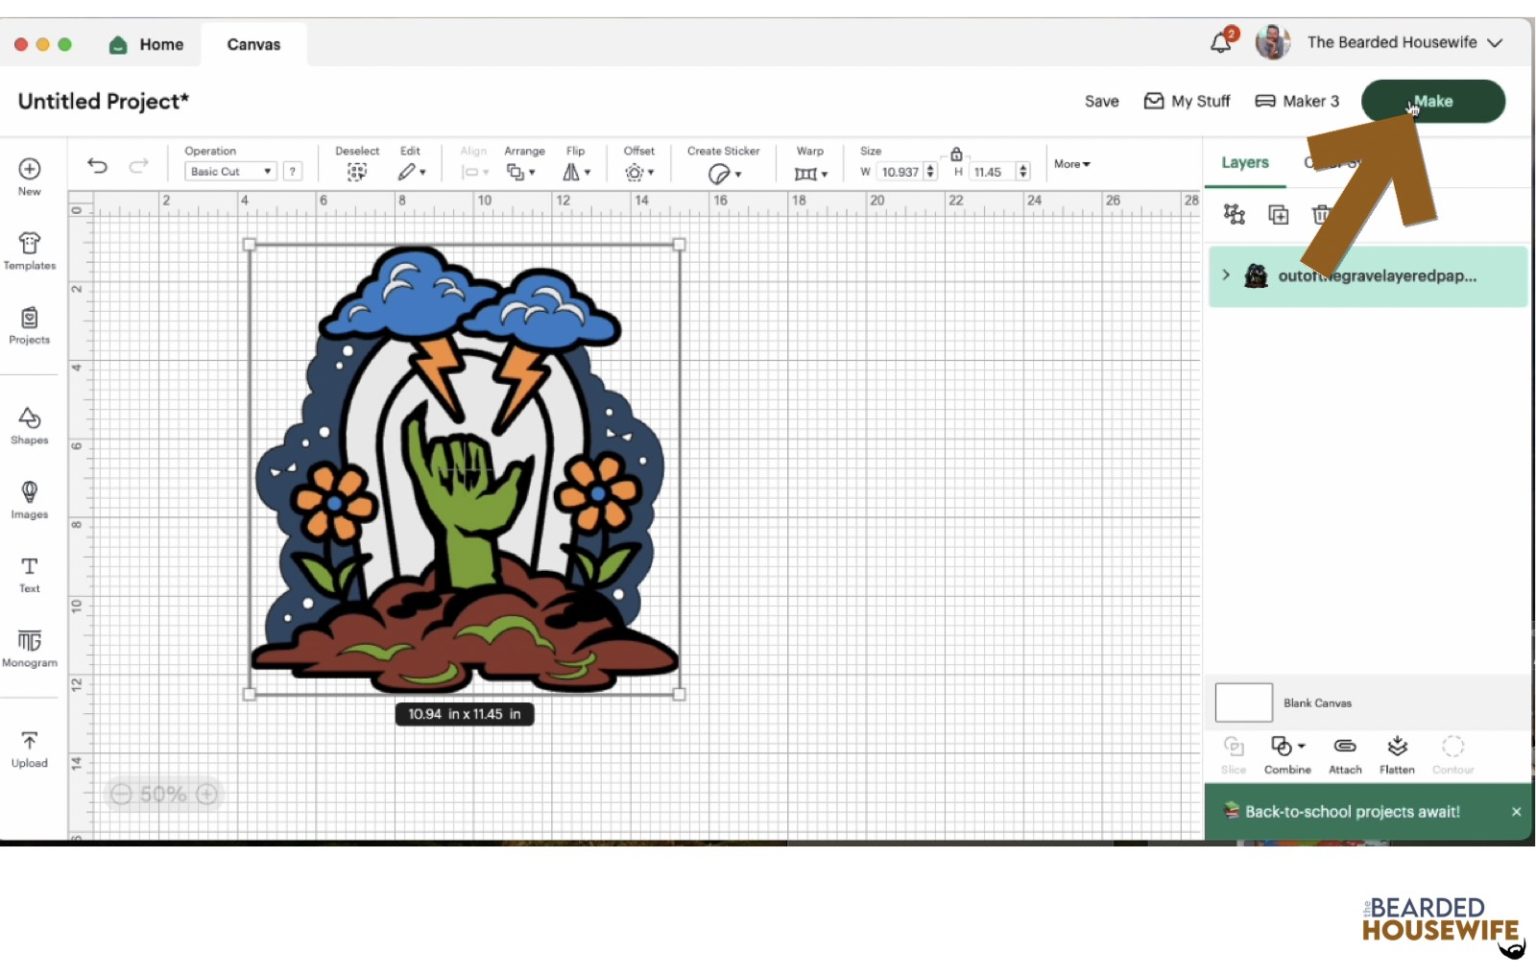Select the Text tool
This screenshot has height=976, width=1536.
(29, 573)
